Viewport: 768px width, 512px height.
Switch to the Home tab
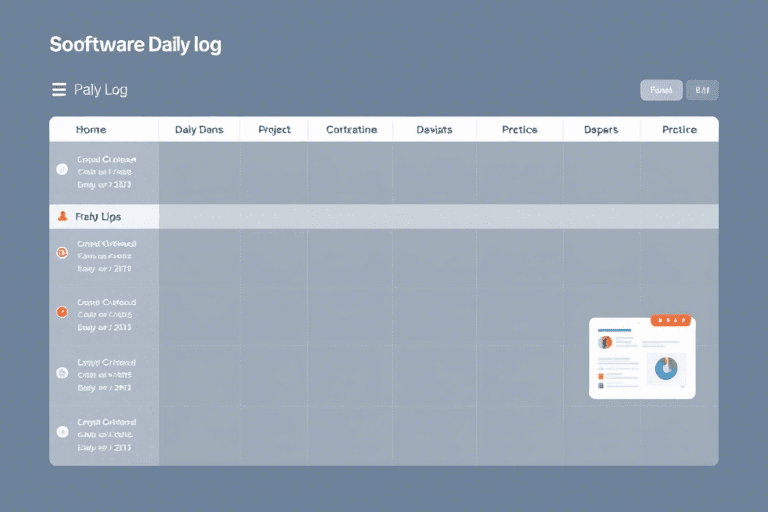point(91,130)
